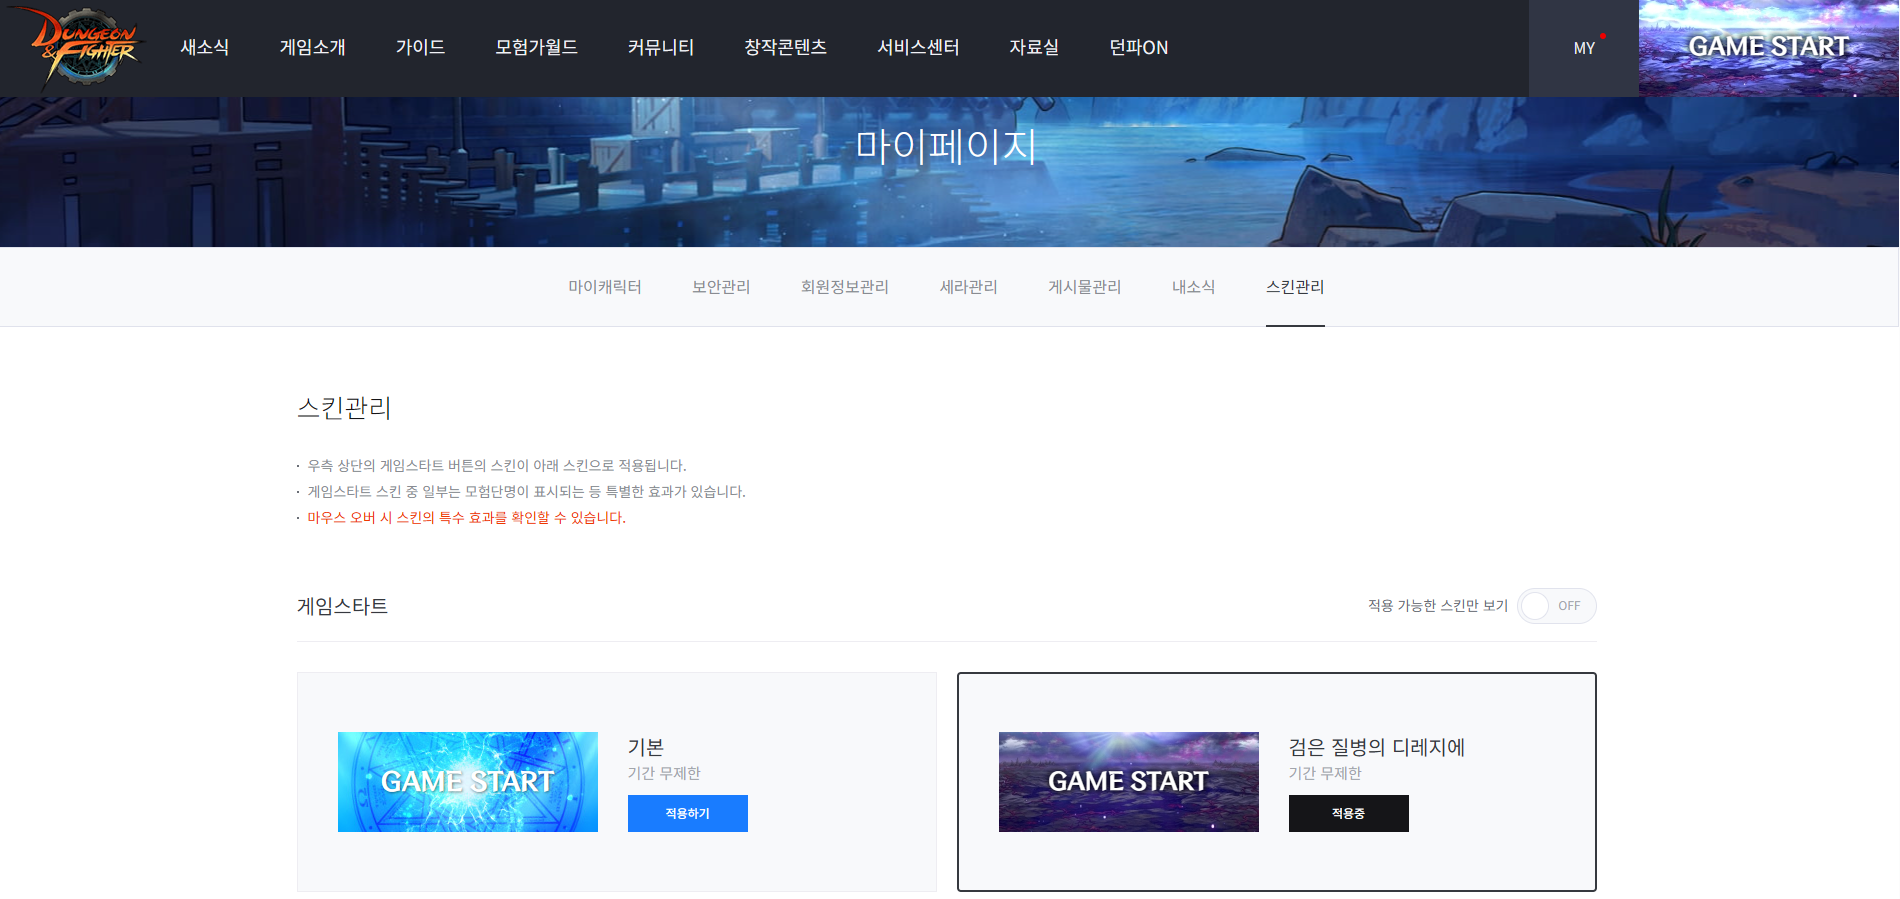Expand the 가이드 navigation menu
The image size is (1900, 899).
420,47
